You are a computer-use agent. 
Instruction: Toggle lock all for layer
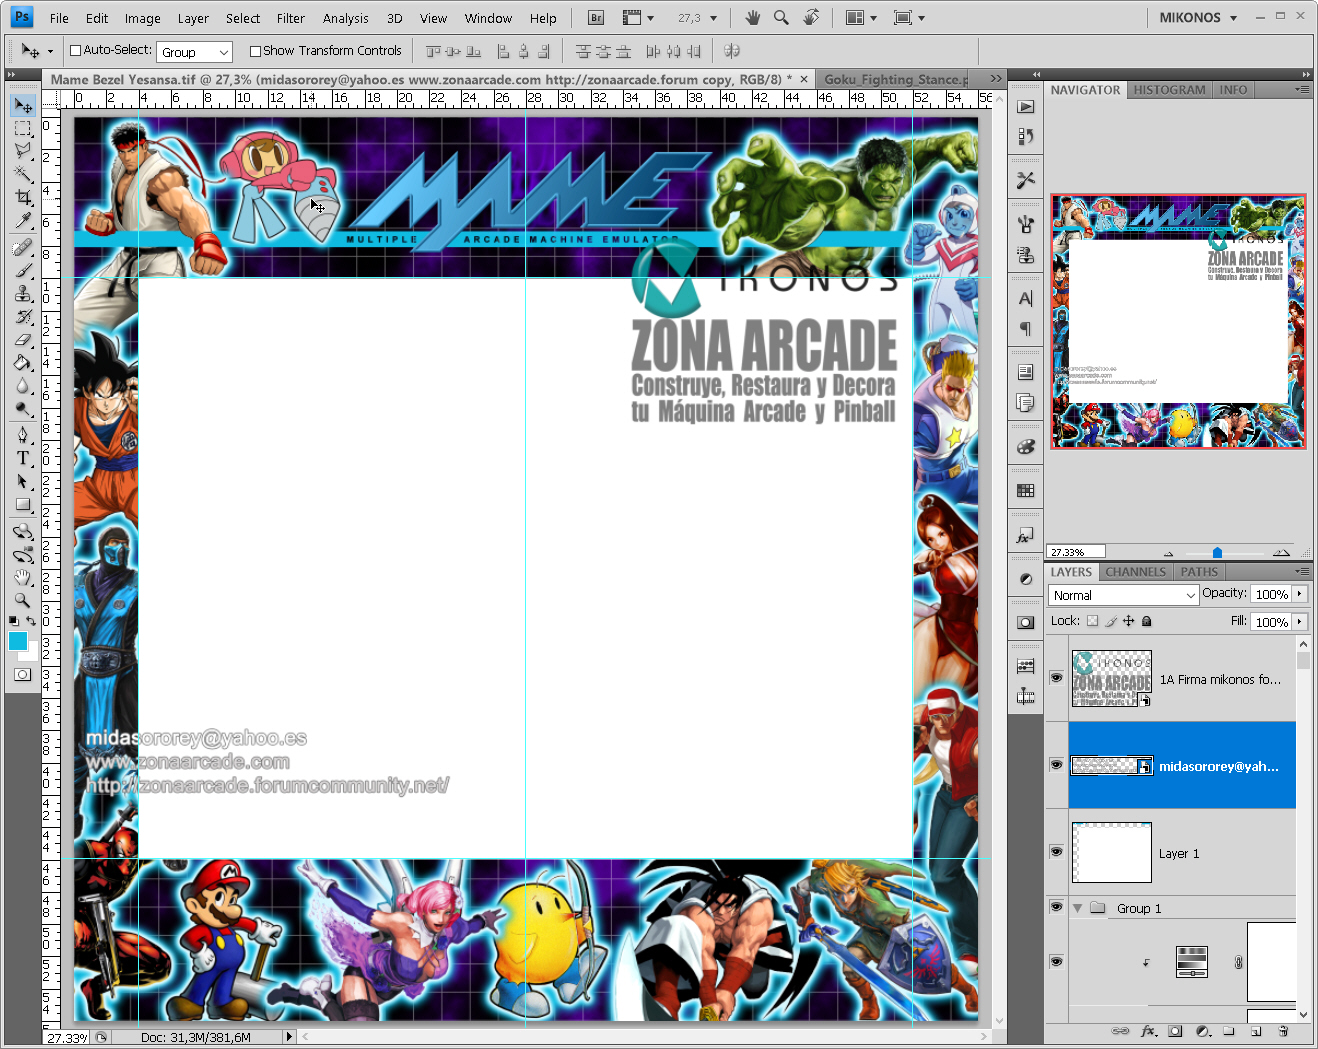coord(1147,621)
